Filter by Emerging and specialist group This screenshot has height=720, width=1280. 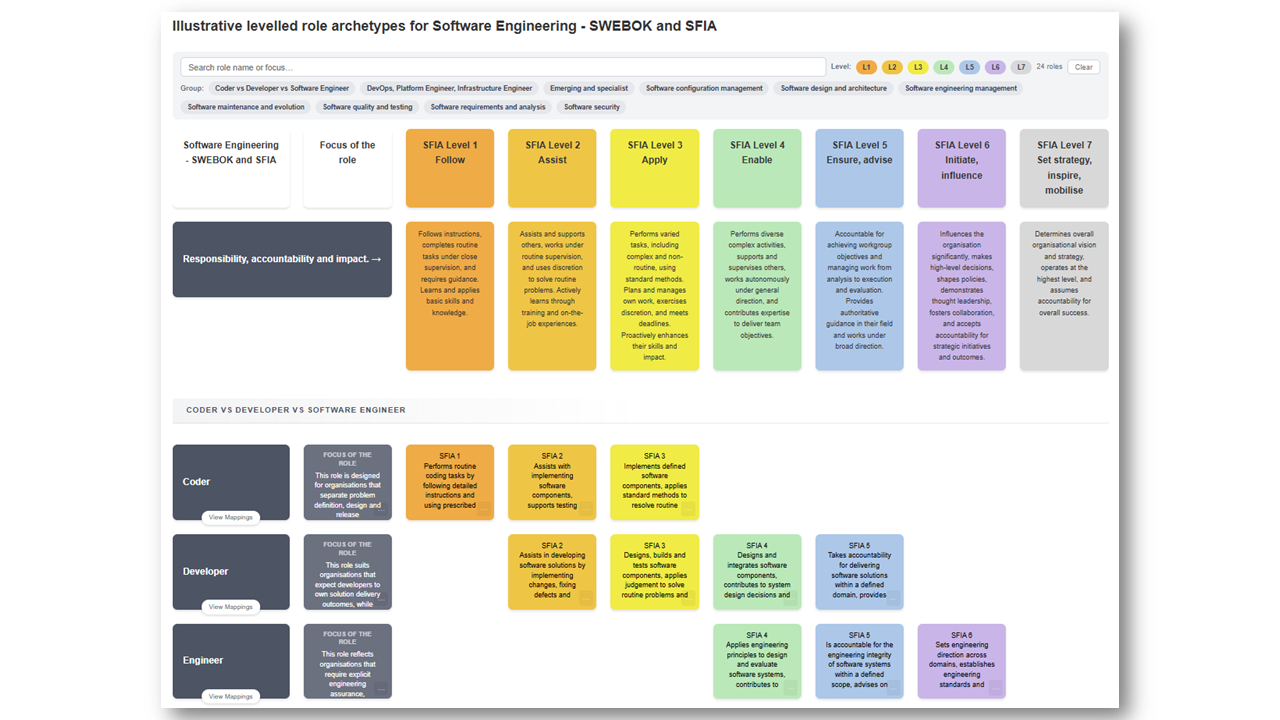588,88
